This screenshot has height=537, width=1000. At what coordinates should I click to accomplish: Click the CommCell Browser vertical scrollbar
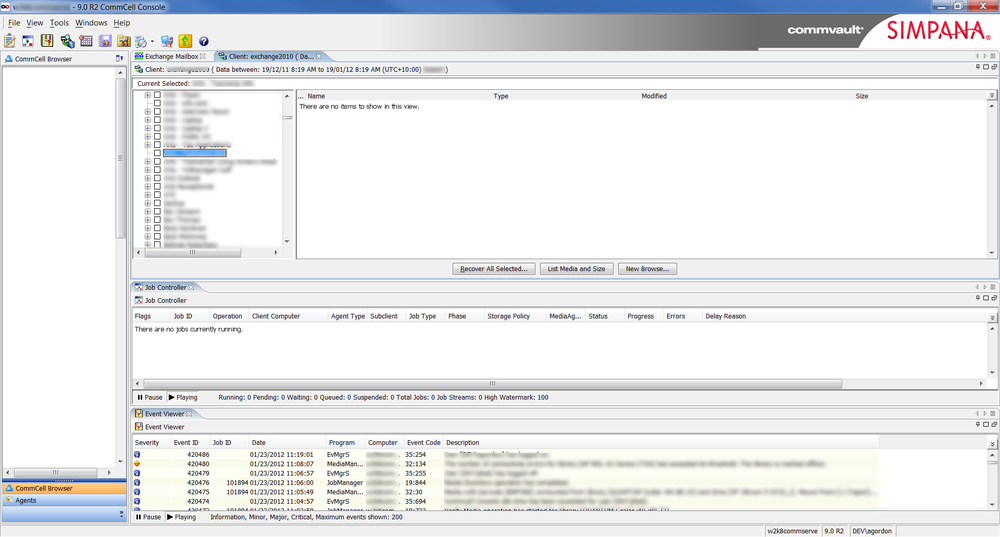click(120, 158)
